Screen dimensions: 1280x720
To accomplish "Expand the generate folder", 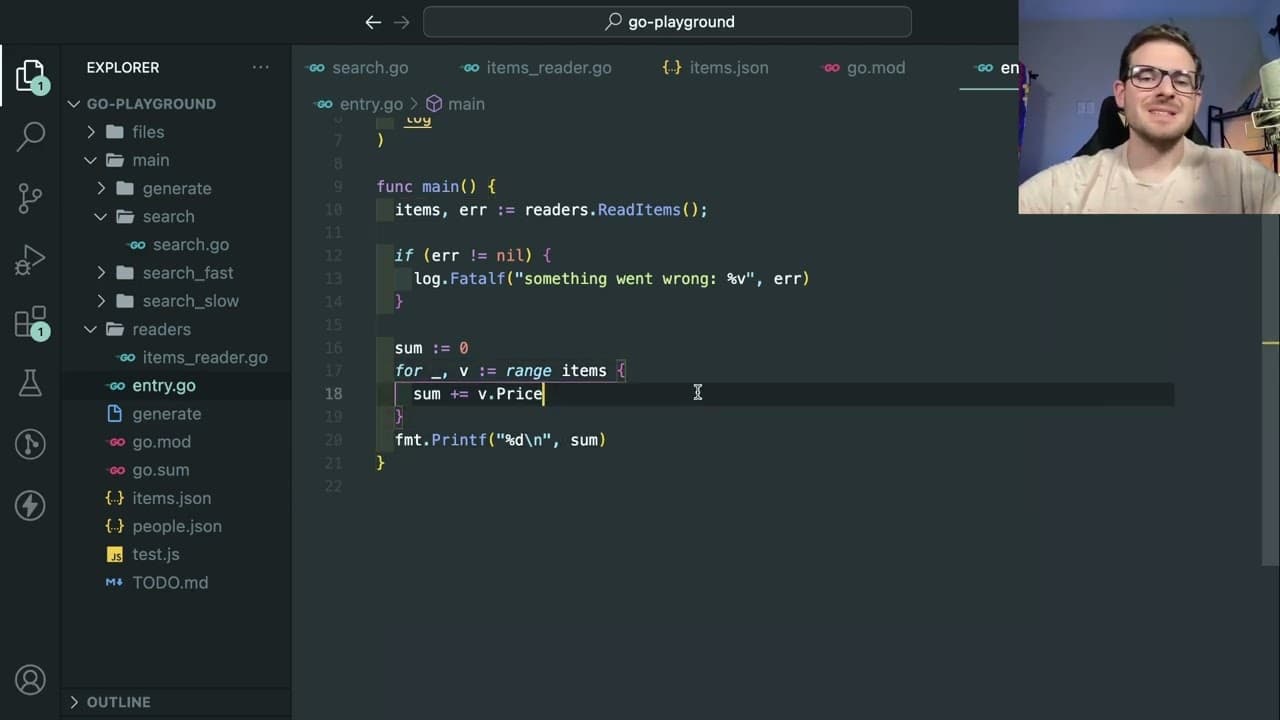I will coord(101,188).
